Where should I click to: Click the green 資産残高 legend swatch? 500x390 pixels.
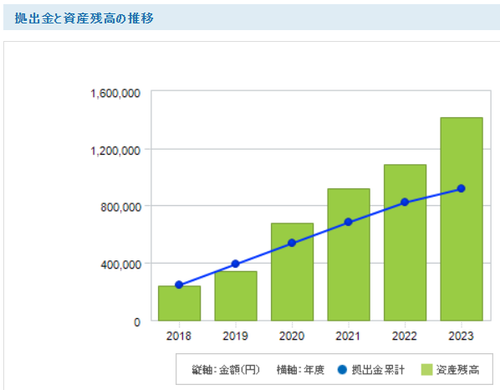click(427, 370)
